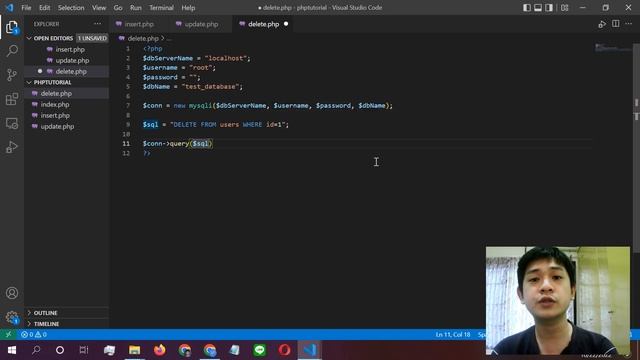
Task: Open delete.php in PHPTUTORIAL folder
Action: 67,93
